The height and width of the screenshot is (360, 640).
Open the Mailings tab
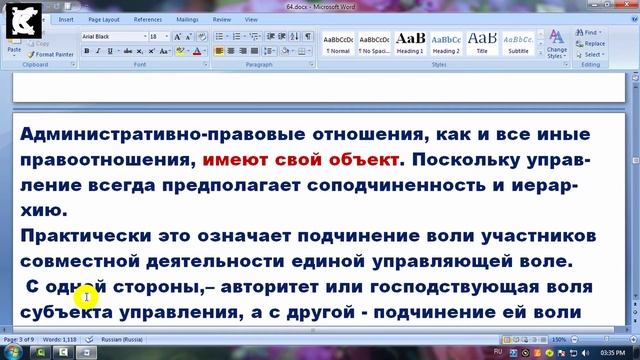click(187, 20)
